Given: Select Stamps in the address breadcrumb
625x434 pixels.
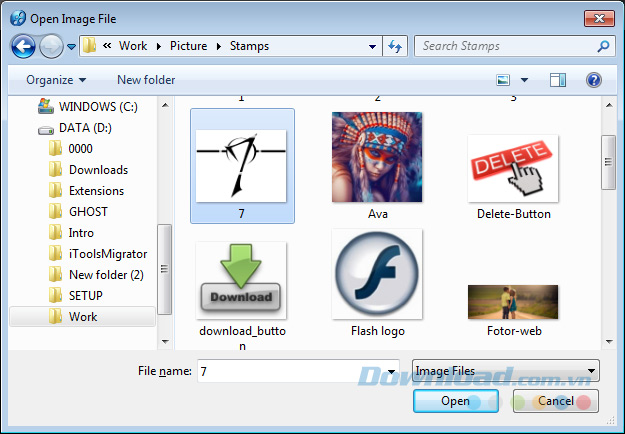Looking at the screenshot, I should [250, 46].
